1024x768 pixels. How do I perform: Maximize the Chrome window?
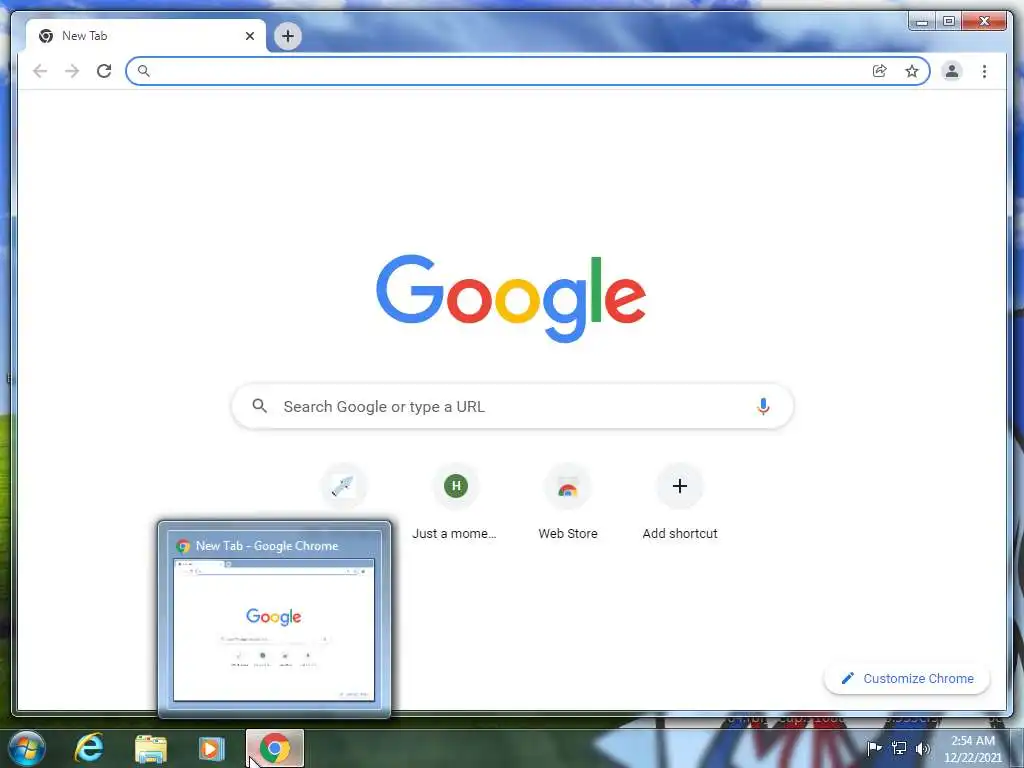click(949, 22)
